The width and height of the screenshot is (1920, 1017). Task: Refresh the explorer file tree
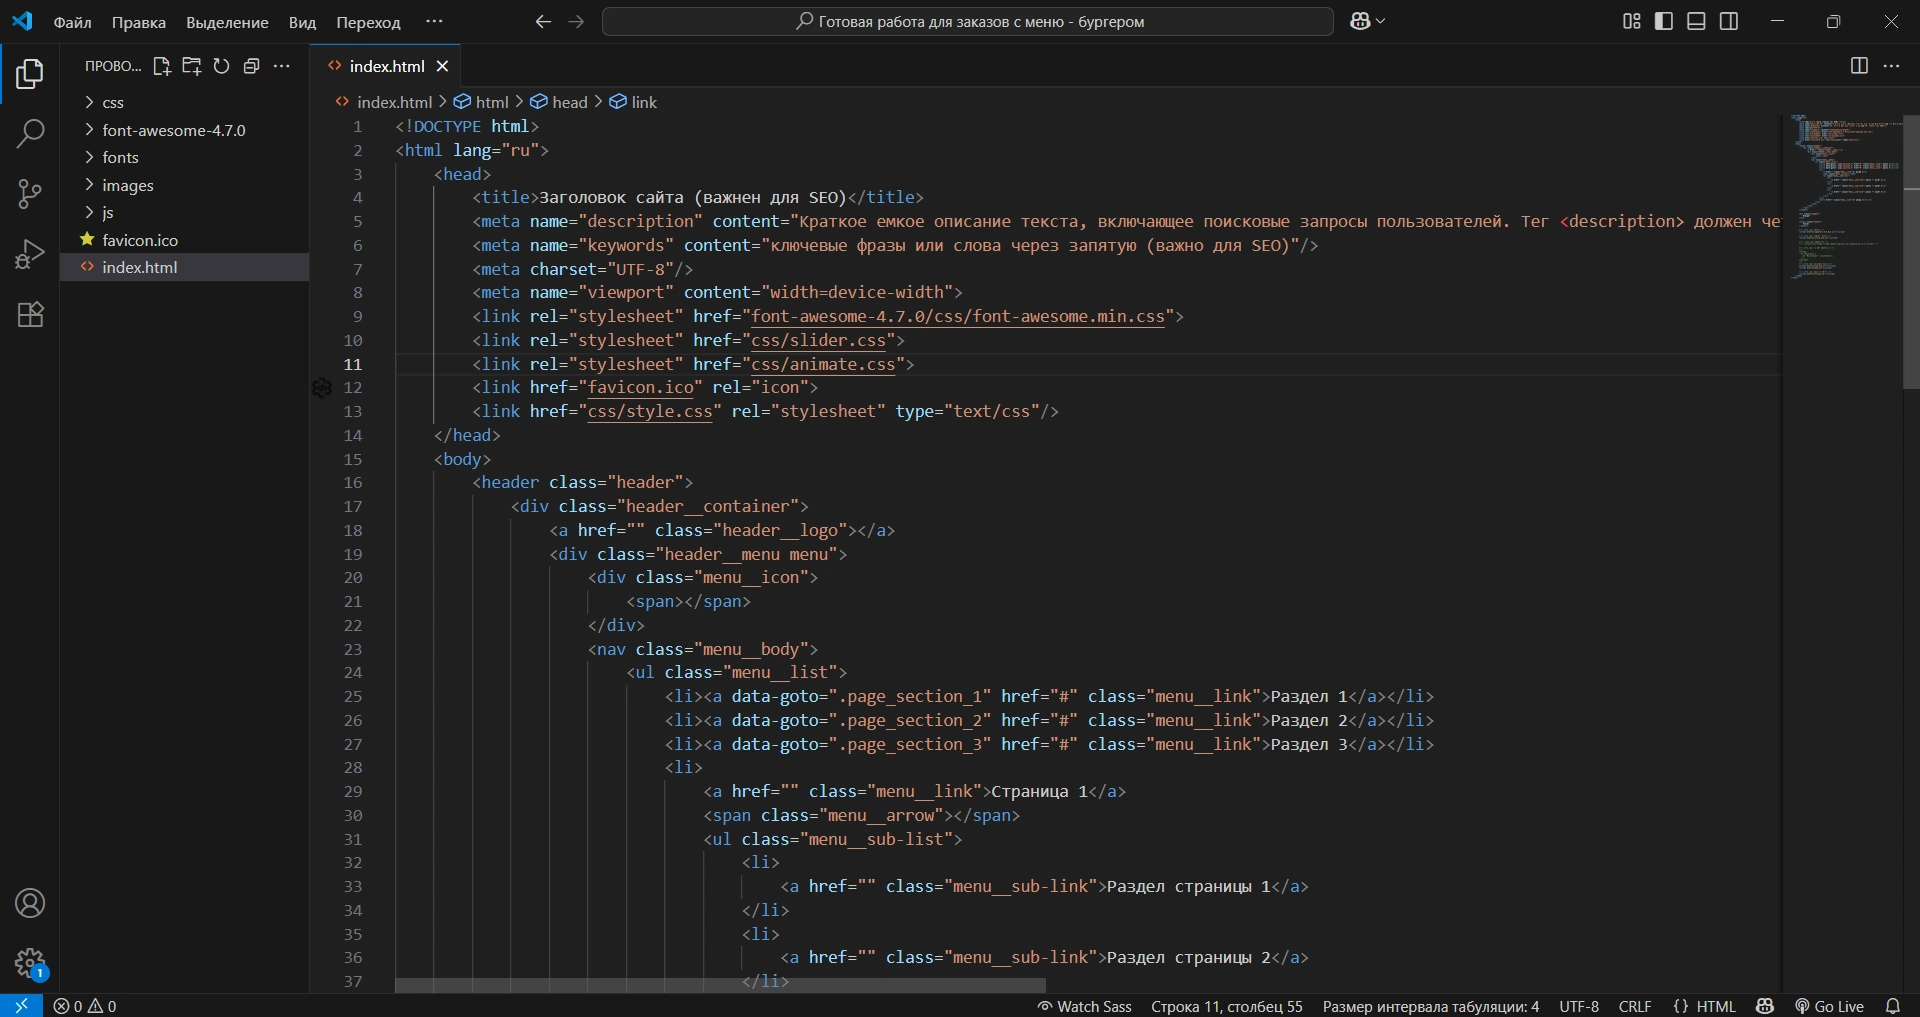[x=221, y=66]
